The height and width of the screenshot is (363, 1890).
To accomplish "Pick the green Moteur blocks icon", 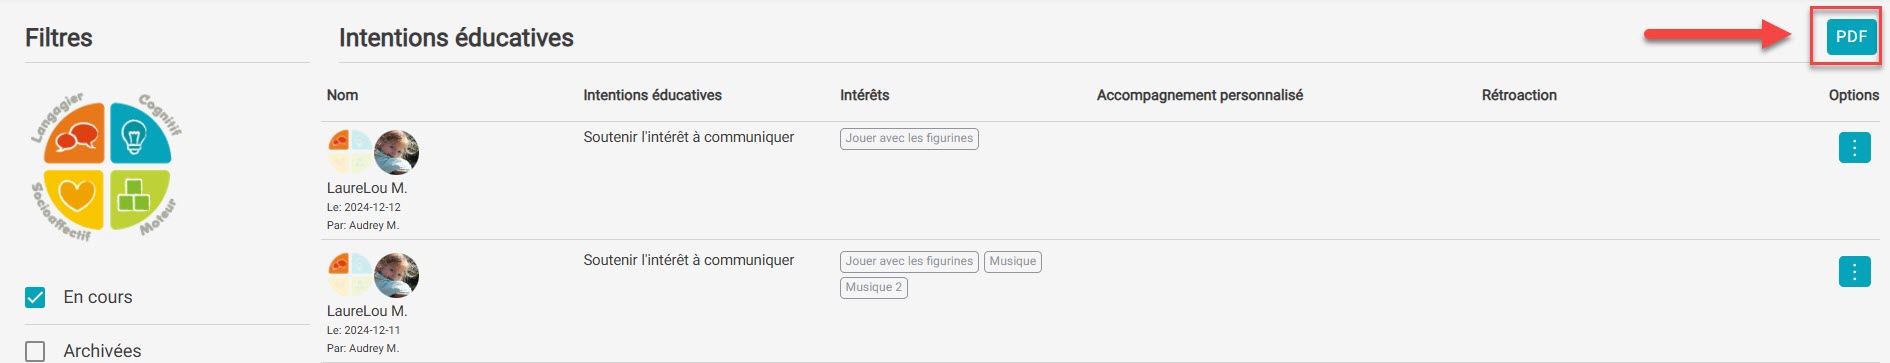I will click(139, 198).
